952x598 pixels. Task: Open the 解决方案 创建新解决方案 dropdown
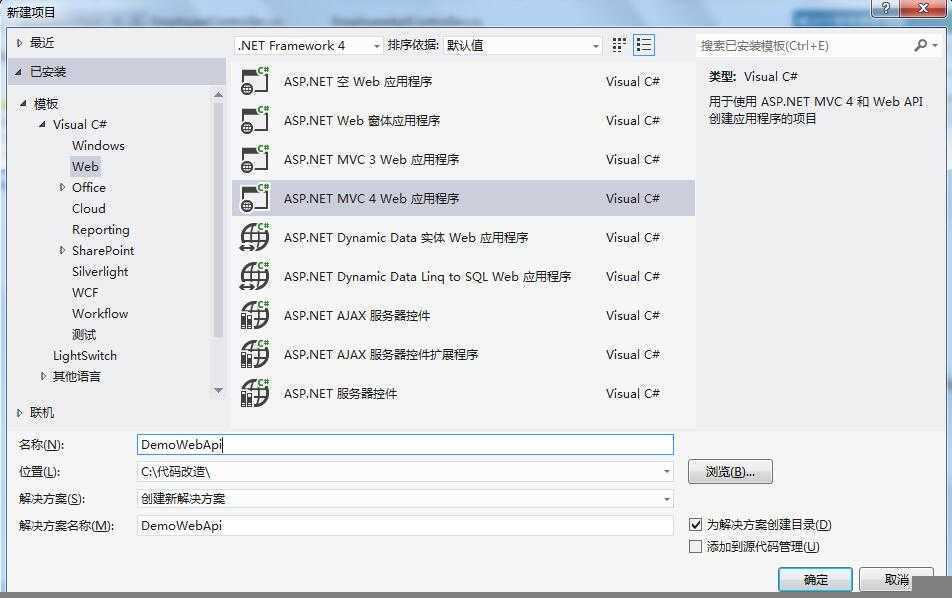click(667, 499)
